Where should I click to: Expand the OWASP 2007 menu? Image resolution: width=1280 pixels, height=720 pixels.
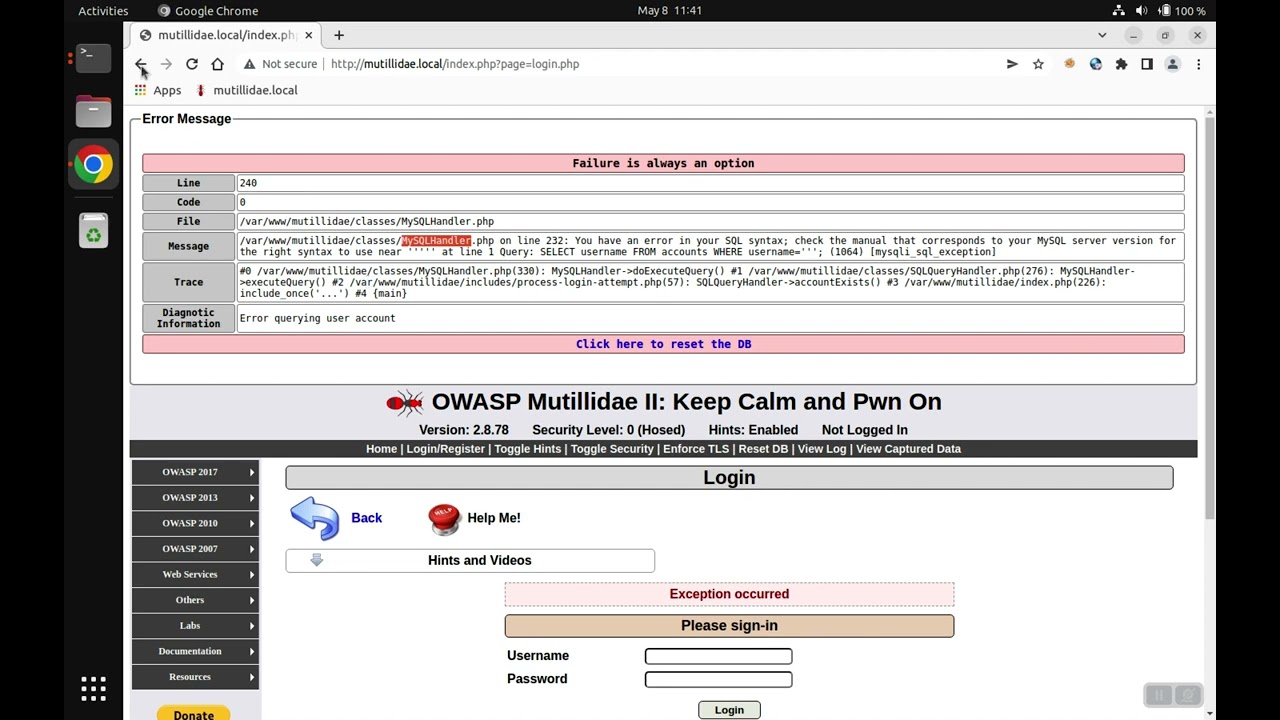point(195,549)
